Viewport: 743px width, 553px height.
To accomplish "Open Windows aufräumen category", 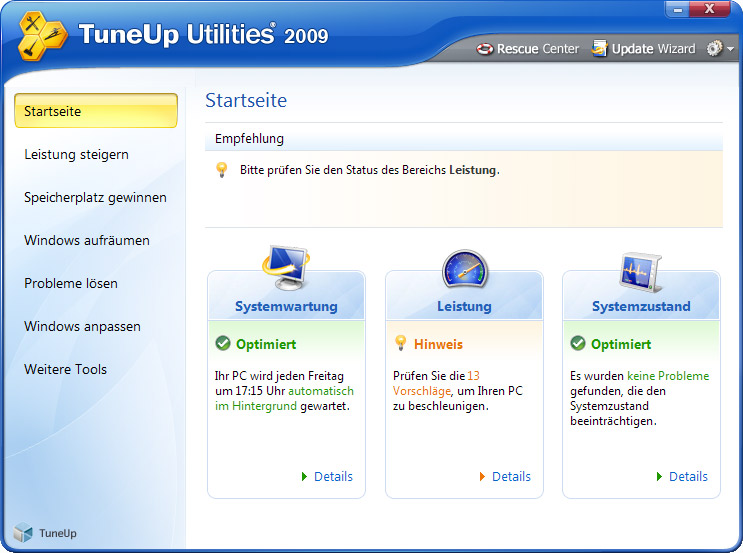I will coord(87,240).
